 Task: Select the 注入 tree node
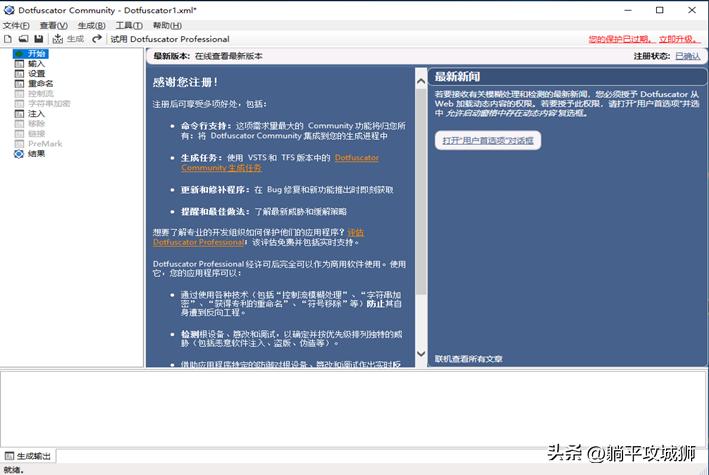pos(36,114)
